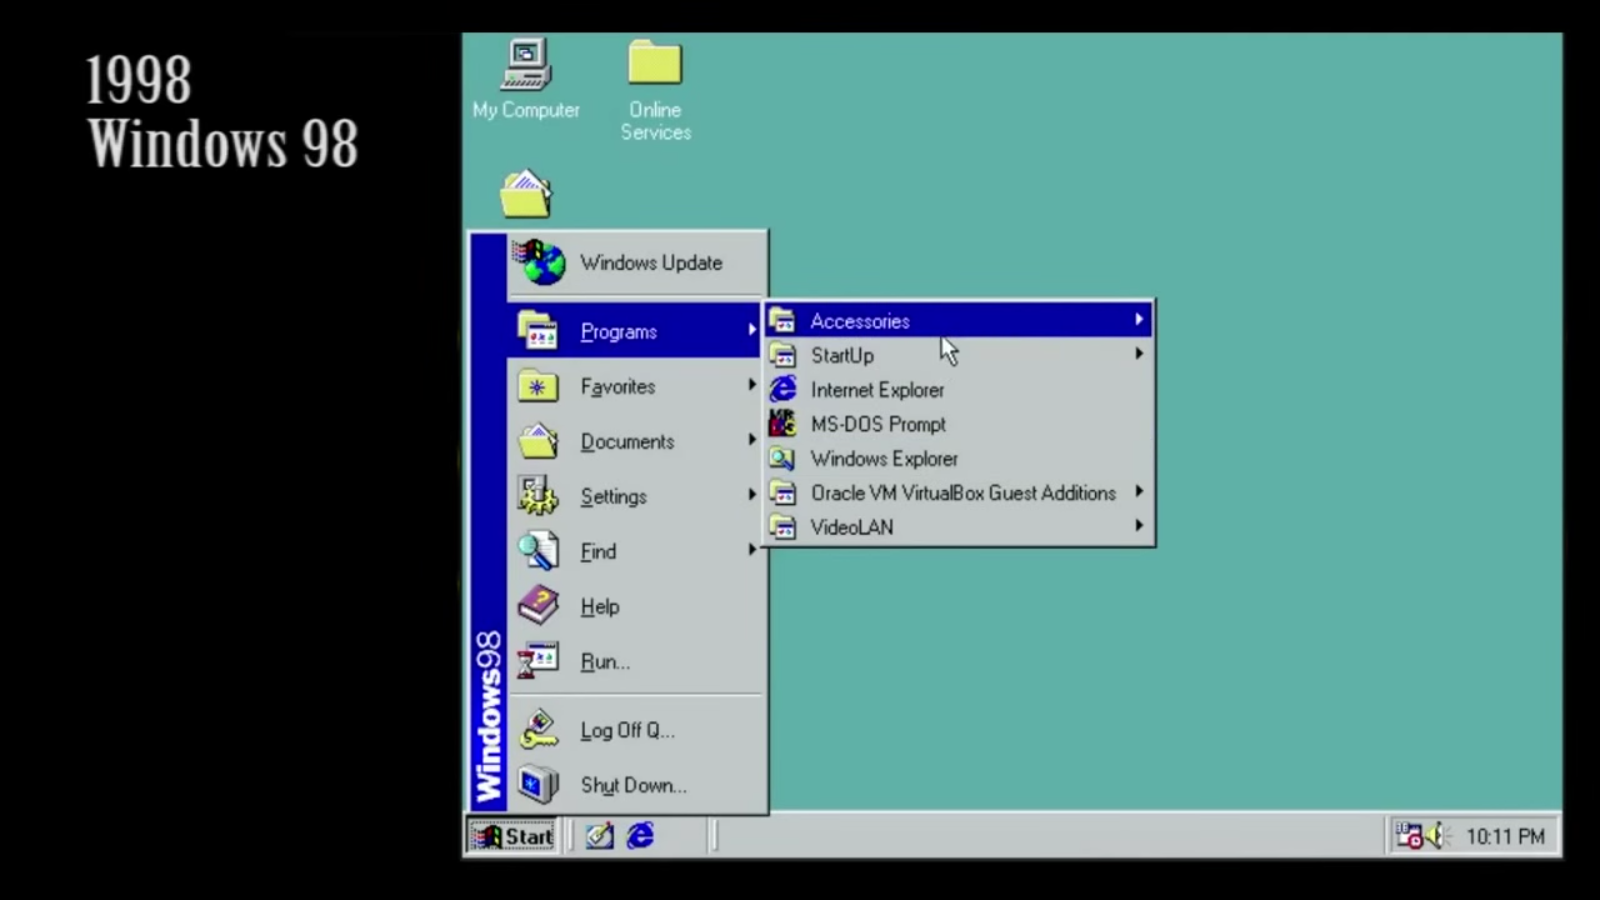1600x900 pixels.
Task: Click the Programs folder icon
Action: [538, 331]
